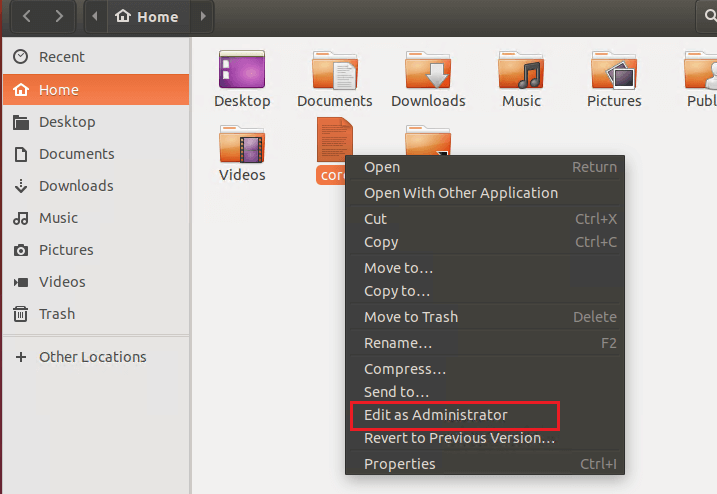Screen dimensions: 717x494
Task: Select Recent in the sidebar
Action: pos(61,57)
